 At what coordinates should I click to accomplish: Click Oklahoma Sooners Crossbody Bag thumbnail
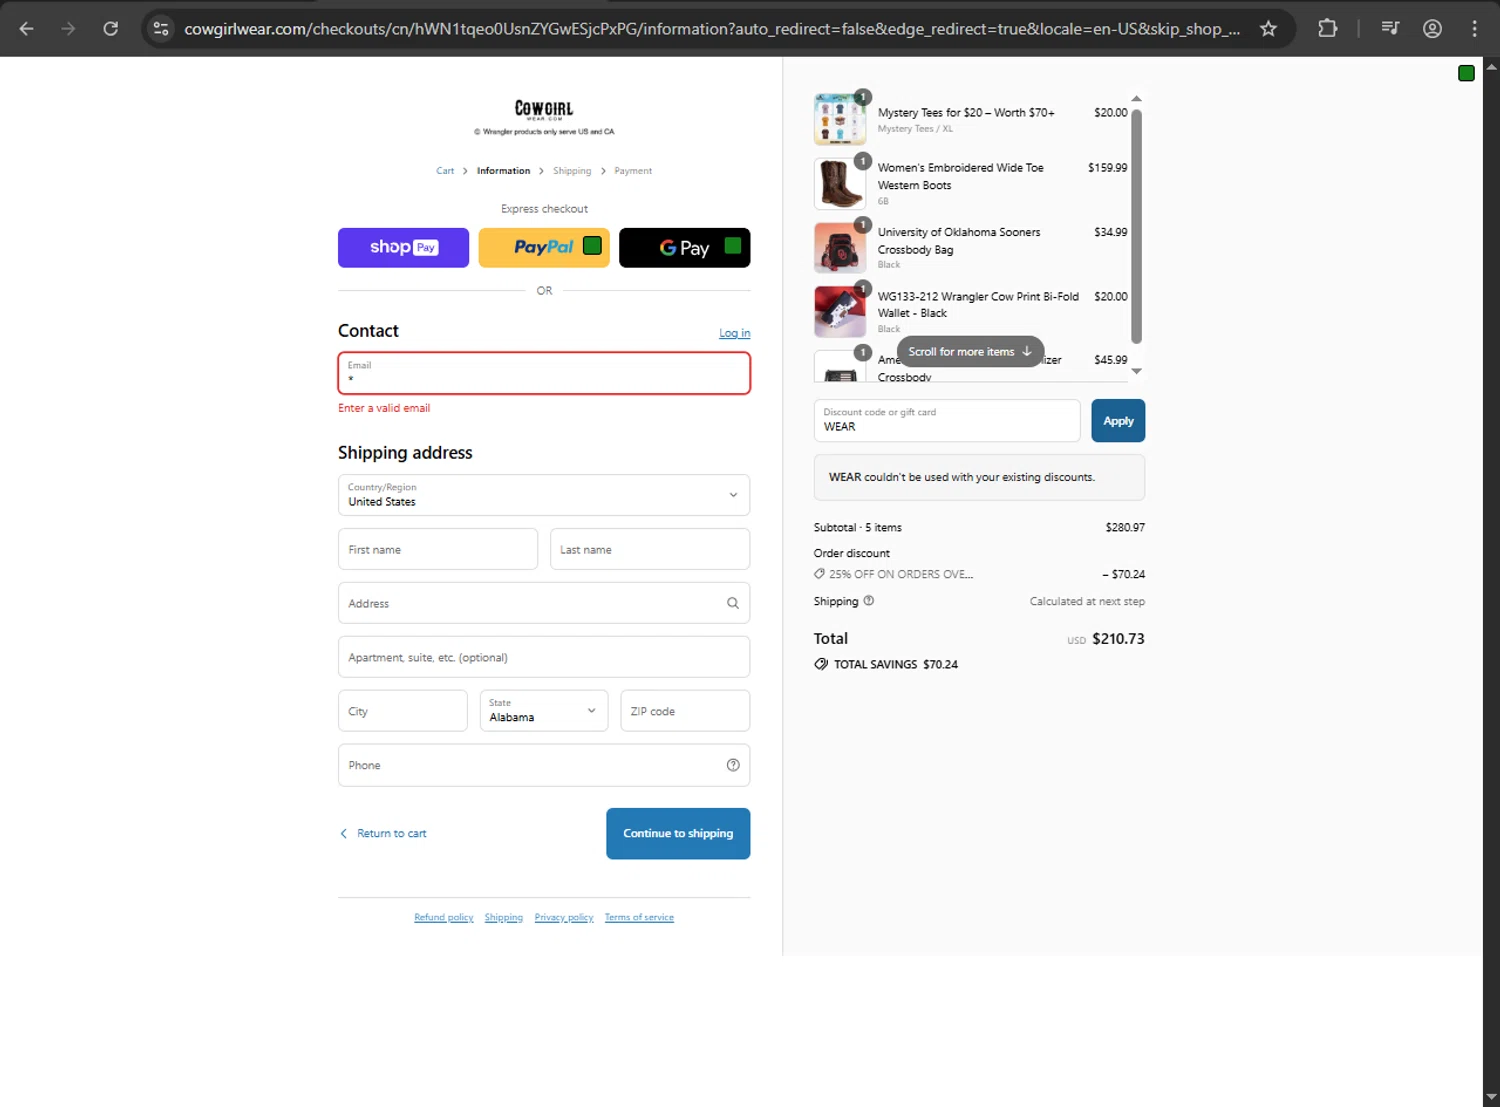(x=840, y=247)
